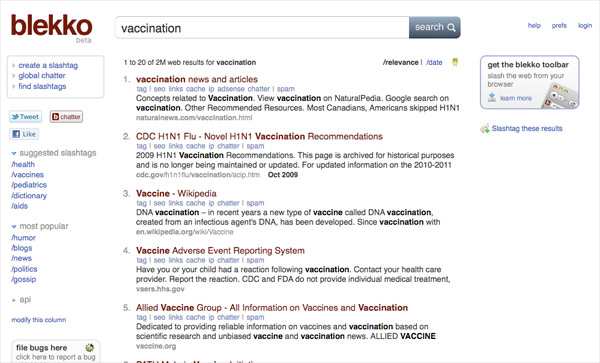This screenshot has width=600, height=363.
Task: Open the prefs link
Action: point(559,26)
